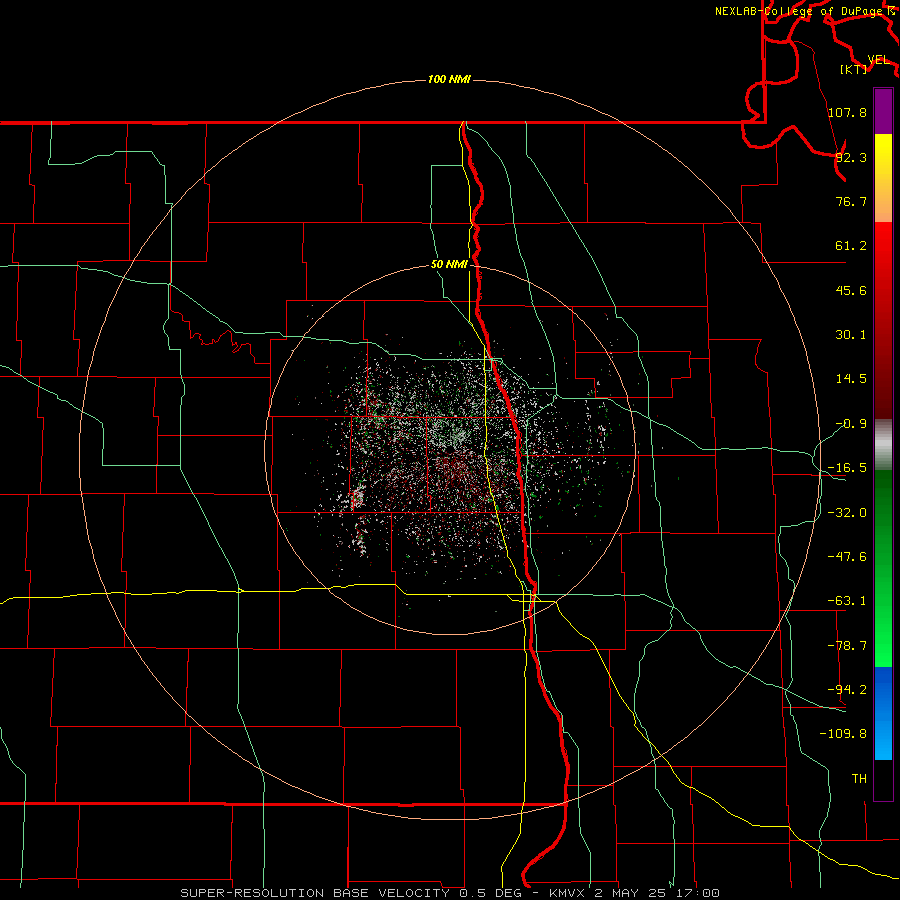The image size is (900, 900).
Task: Click the -16.5 legend value
Action: point(847,468)
